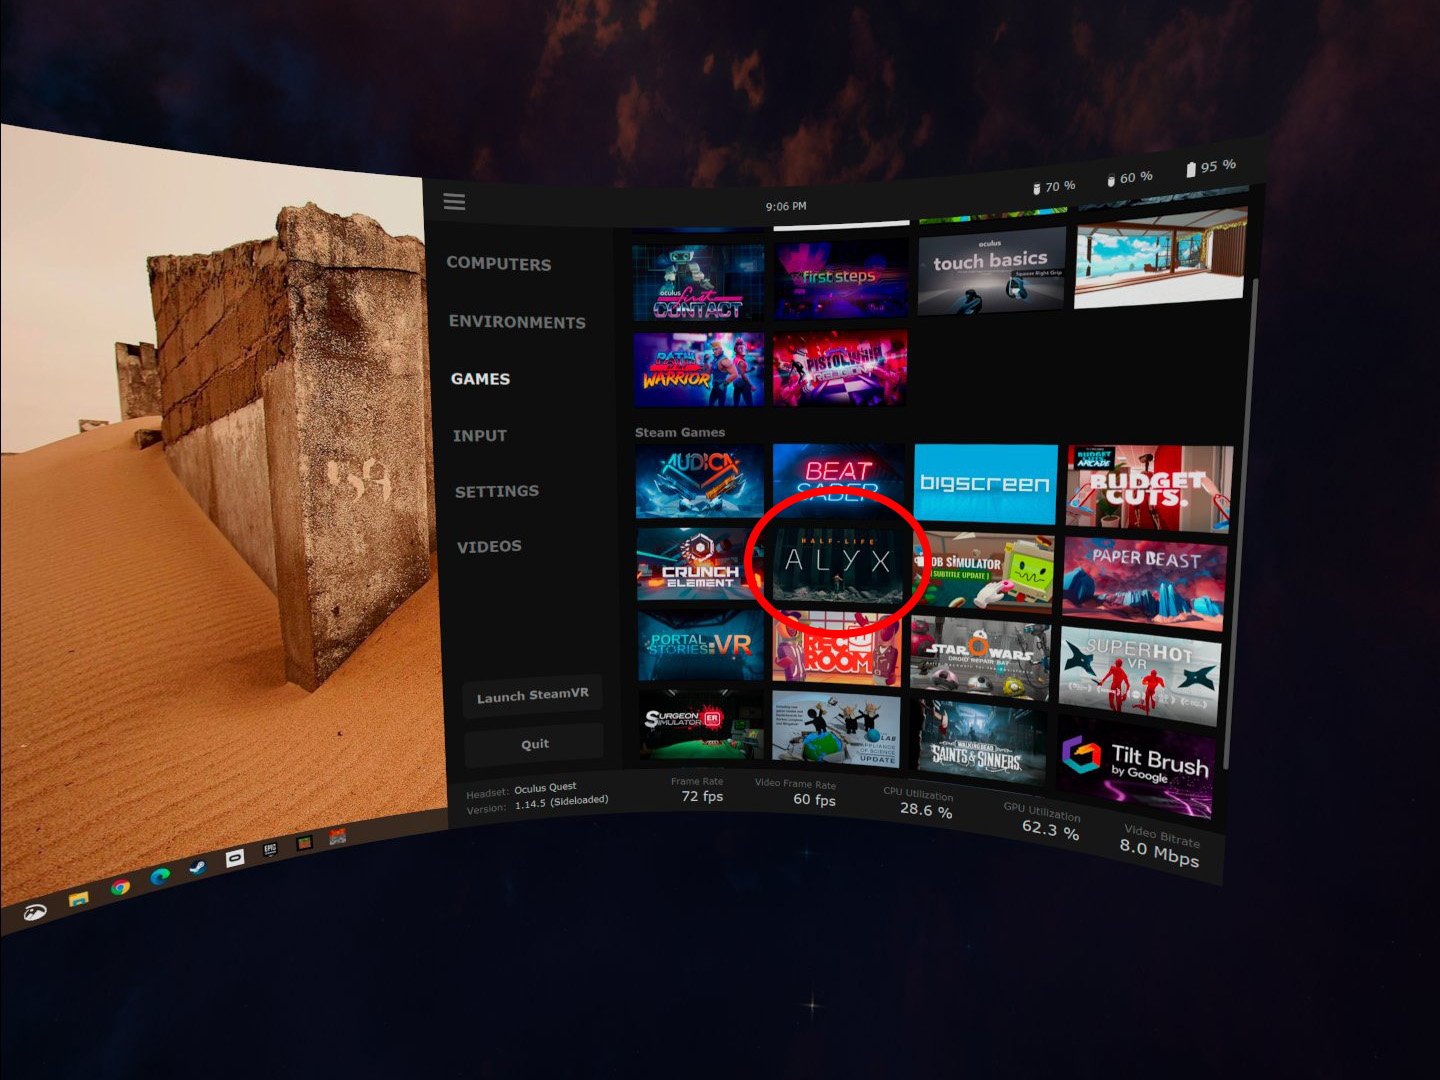Click the 28.6 % CPU Utilization value

(926, 810)
